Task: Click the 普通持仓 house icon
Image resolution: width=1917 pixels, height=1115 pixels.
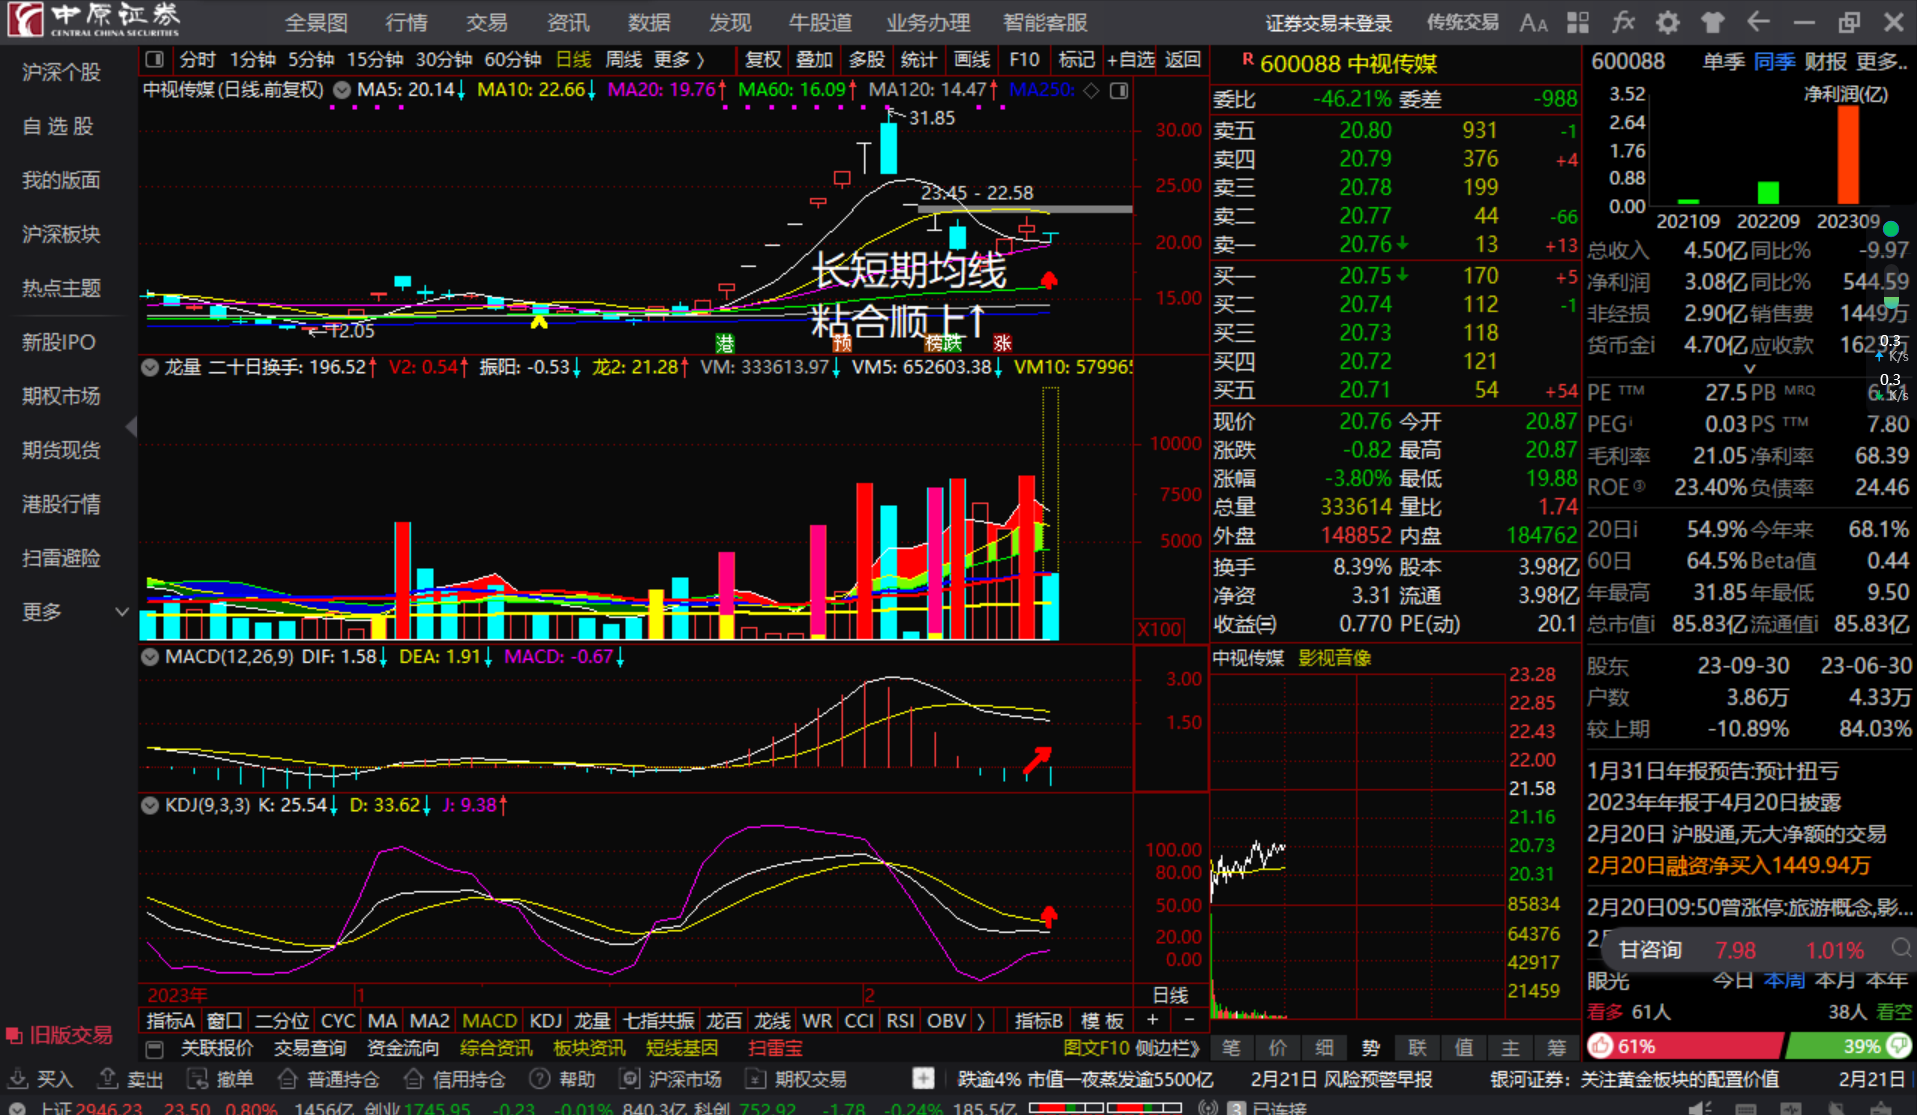Action: [288, 1079]
